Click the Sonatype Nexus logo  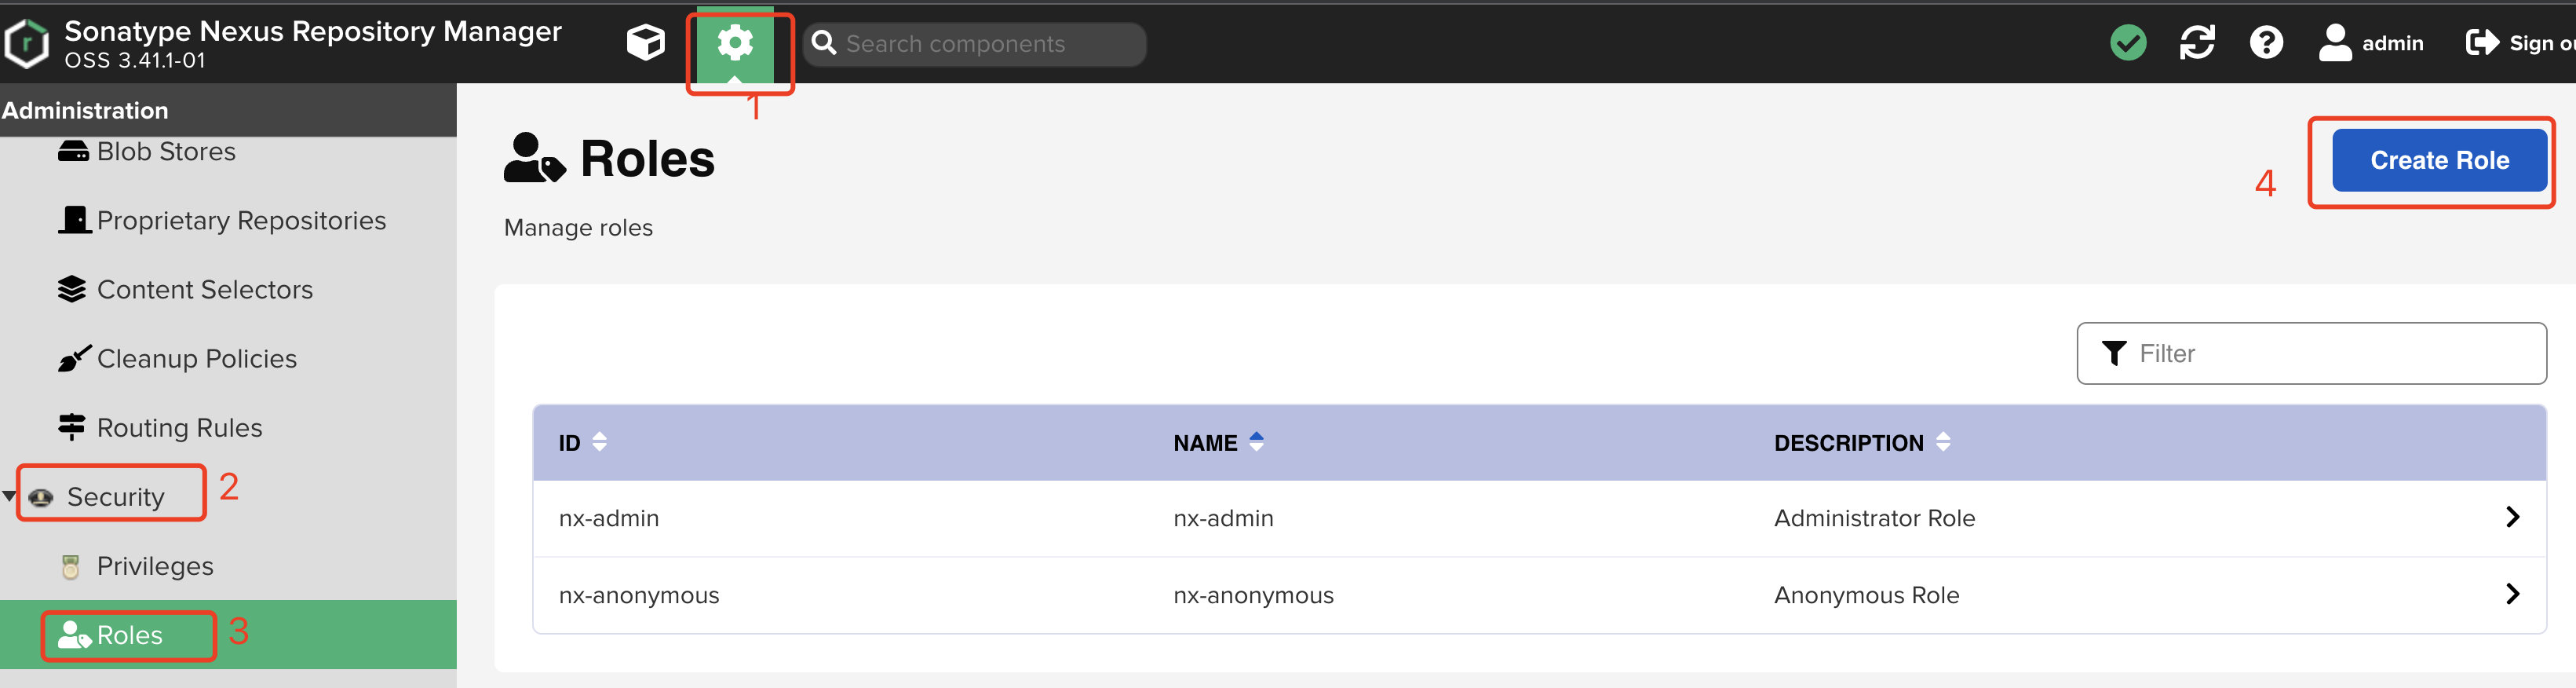pos(26,44)
